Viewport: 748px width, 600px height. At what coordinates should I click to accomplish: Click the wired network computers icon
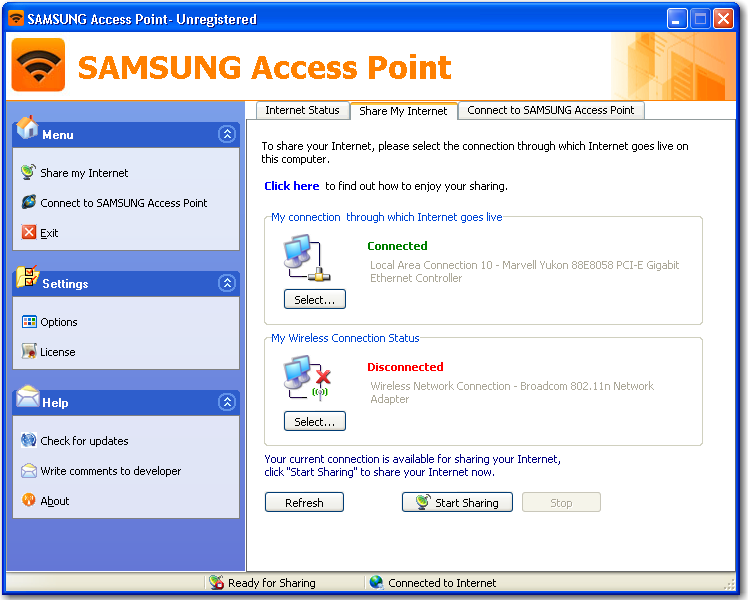coord(306,258)
